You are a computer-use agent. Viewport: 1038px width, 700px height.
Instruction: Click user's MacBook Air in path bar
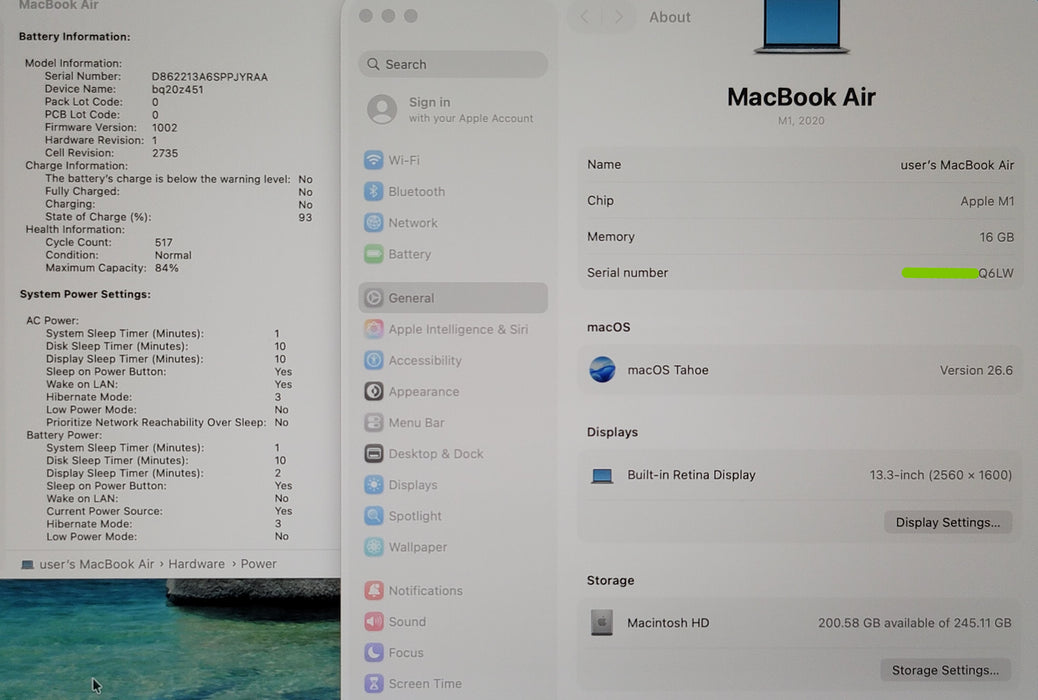click(97, 564)
